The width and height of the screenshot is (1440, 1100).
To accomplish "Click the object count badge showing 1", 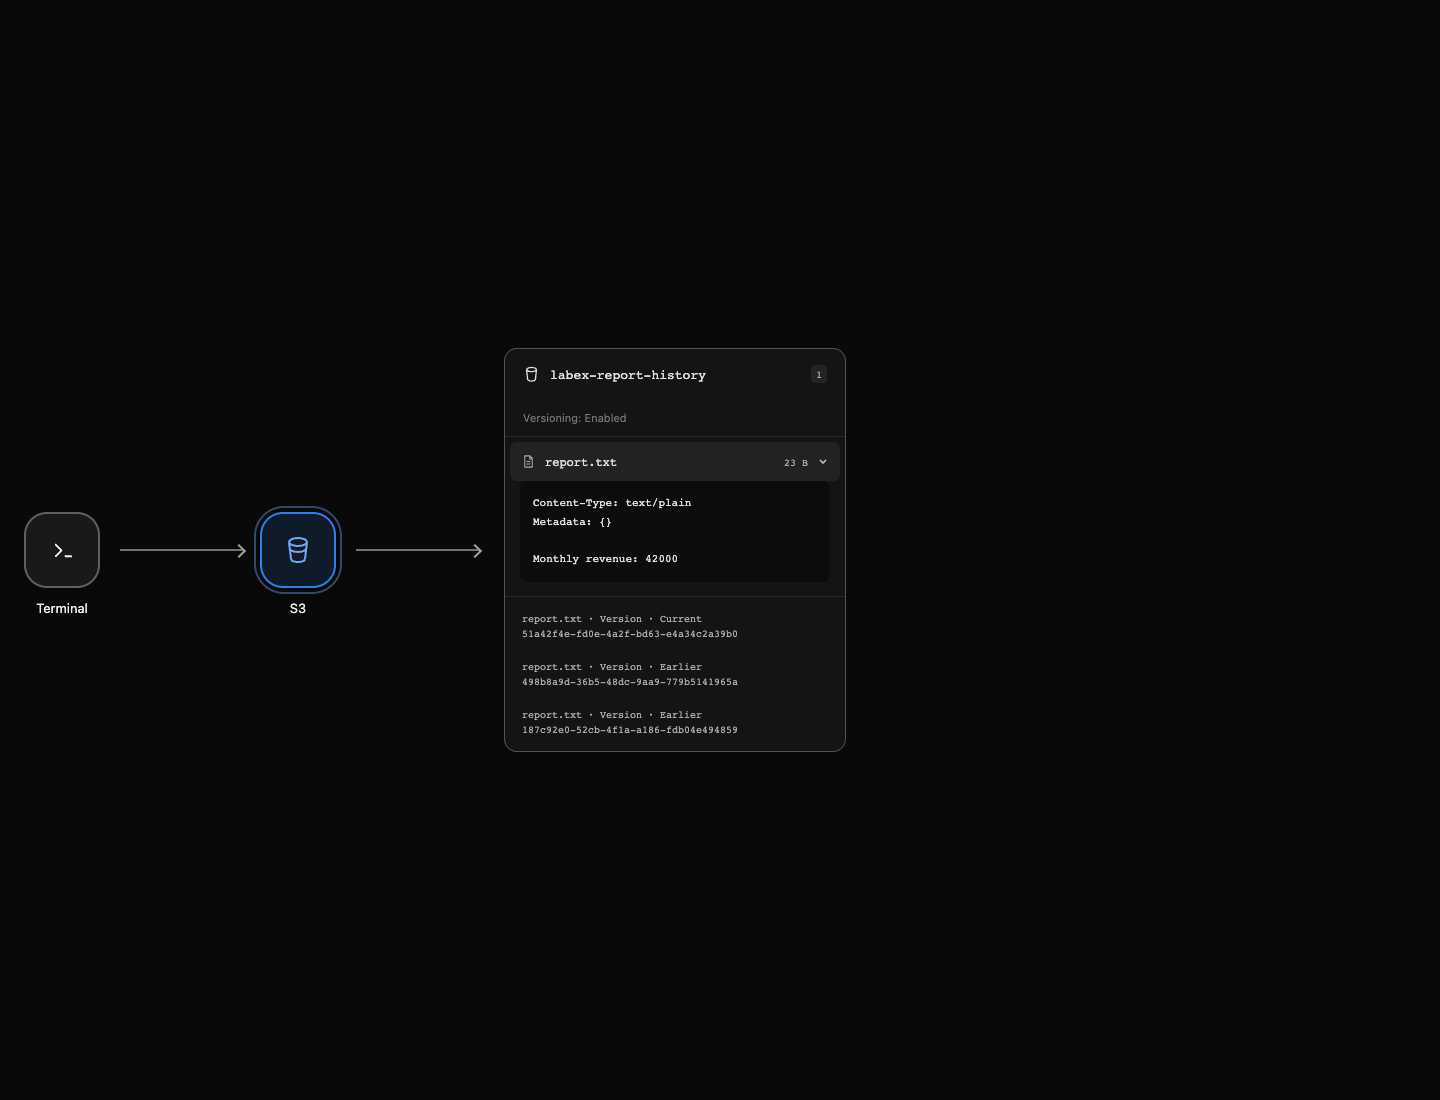I will [819, 375].
